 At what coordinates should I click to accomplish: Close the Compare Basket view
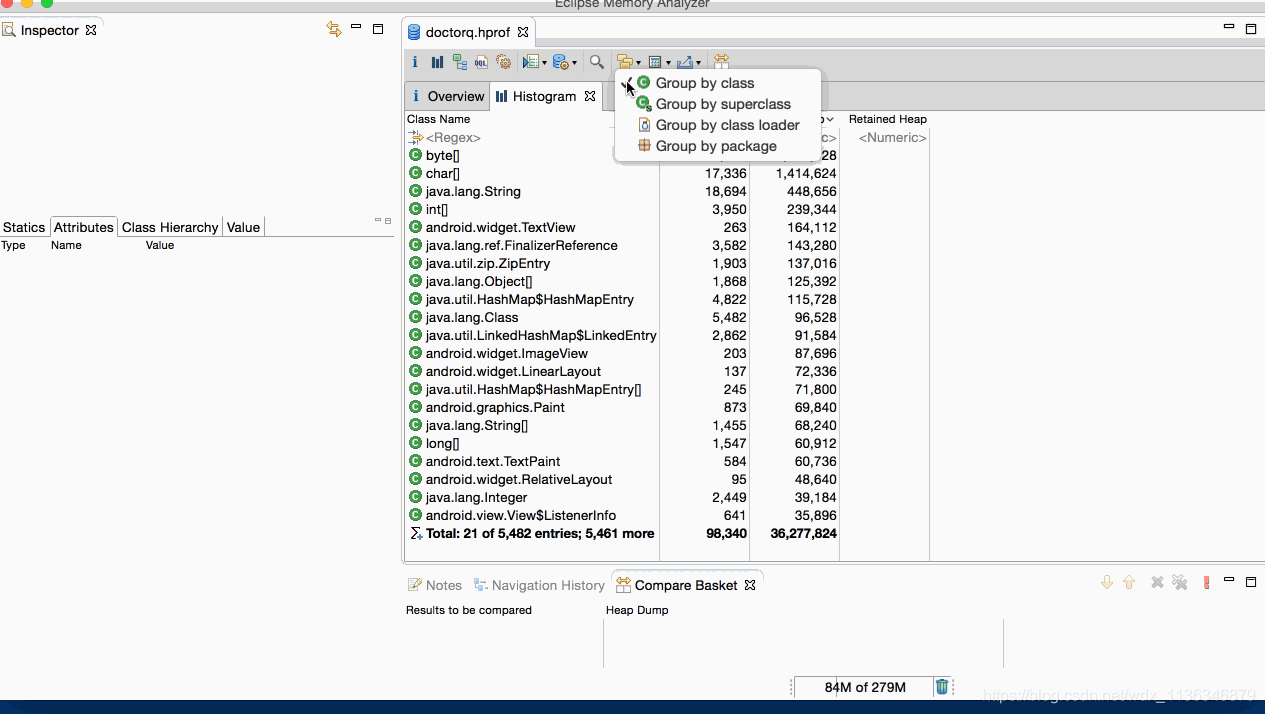[750, 585]
